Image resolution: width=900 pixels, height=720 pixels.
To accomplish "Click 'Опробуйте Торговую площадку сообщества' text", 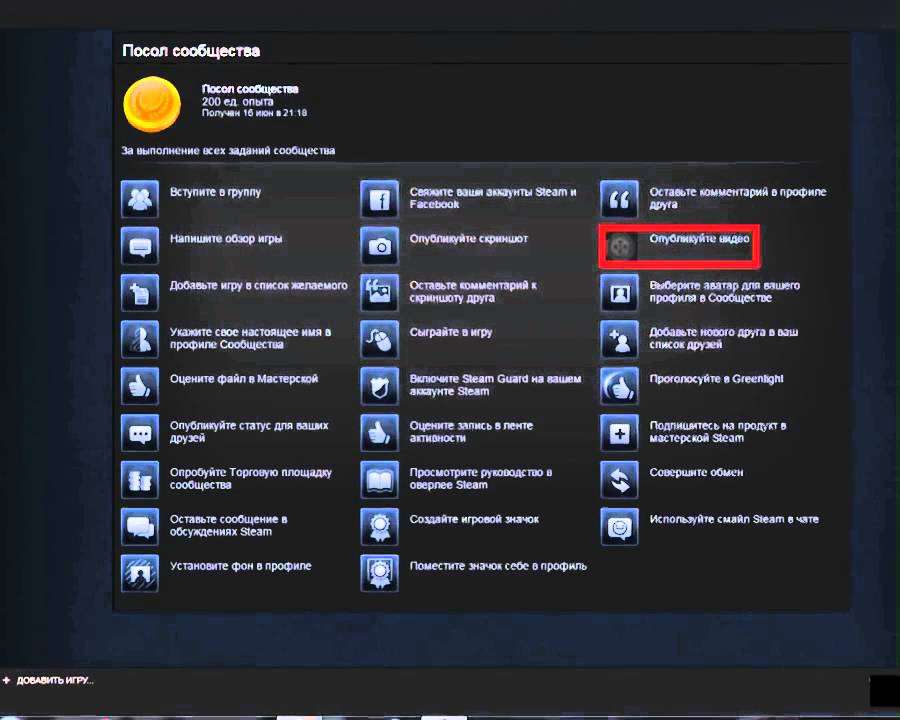I will click(251, 479).
